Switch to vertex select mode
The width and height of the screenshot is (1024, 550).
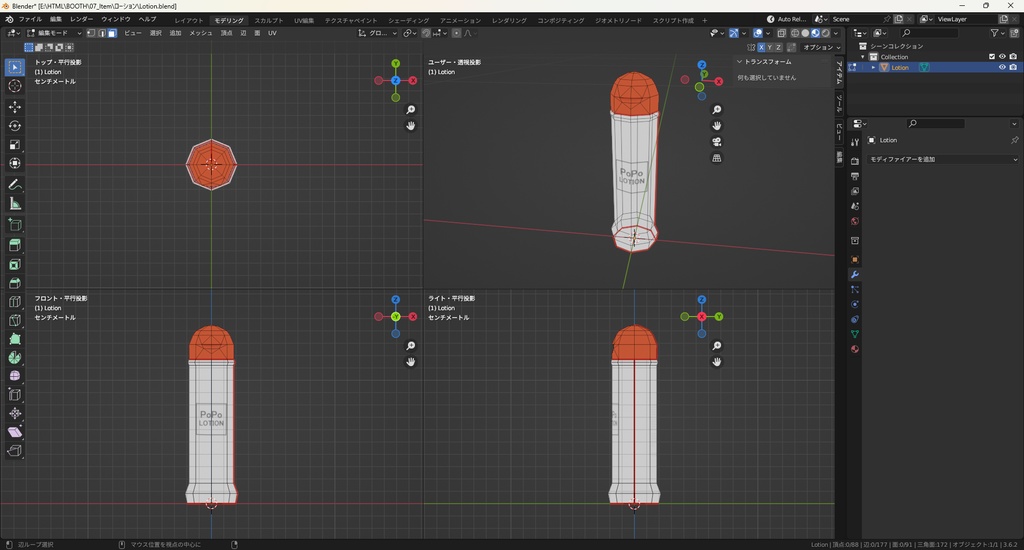pyautogui.click(x=91, y=33)
